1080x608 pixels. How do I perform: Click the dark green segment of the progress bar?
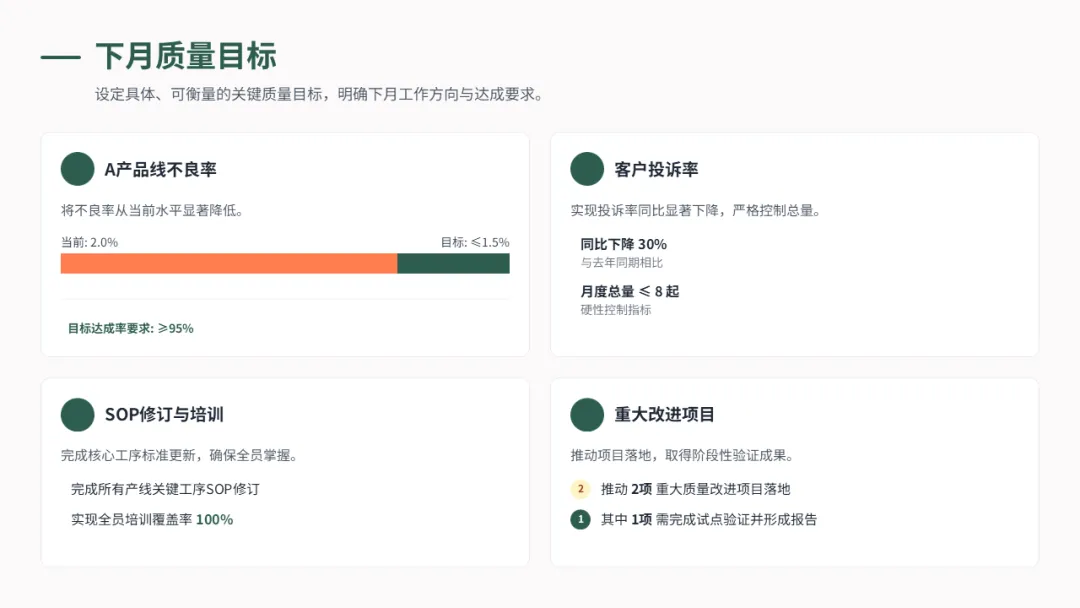click(x=453, y=263)
